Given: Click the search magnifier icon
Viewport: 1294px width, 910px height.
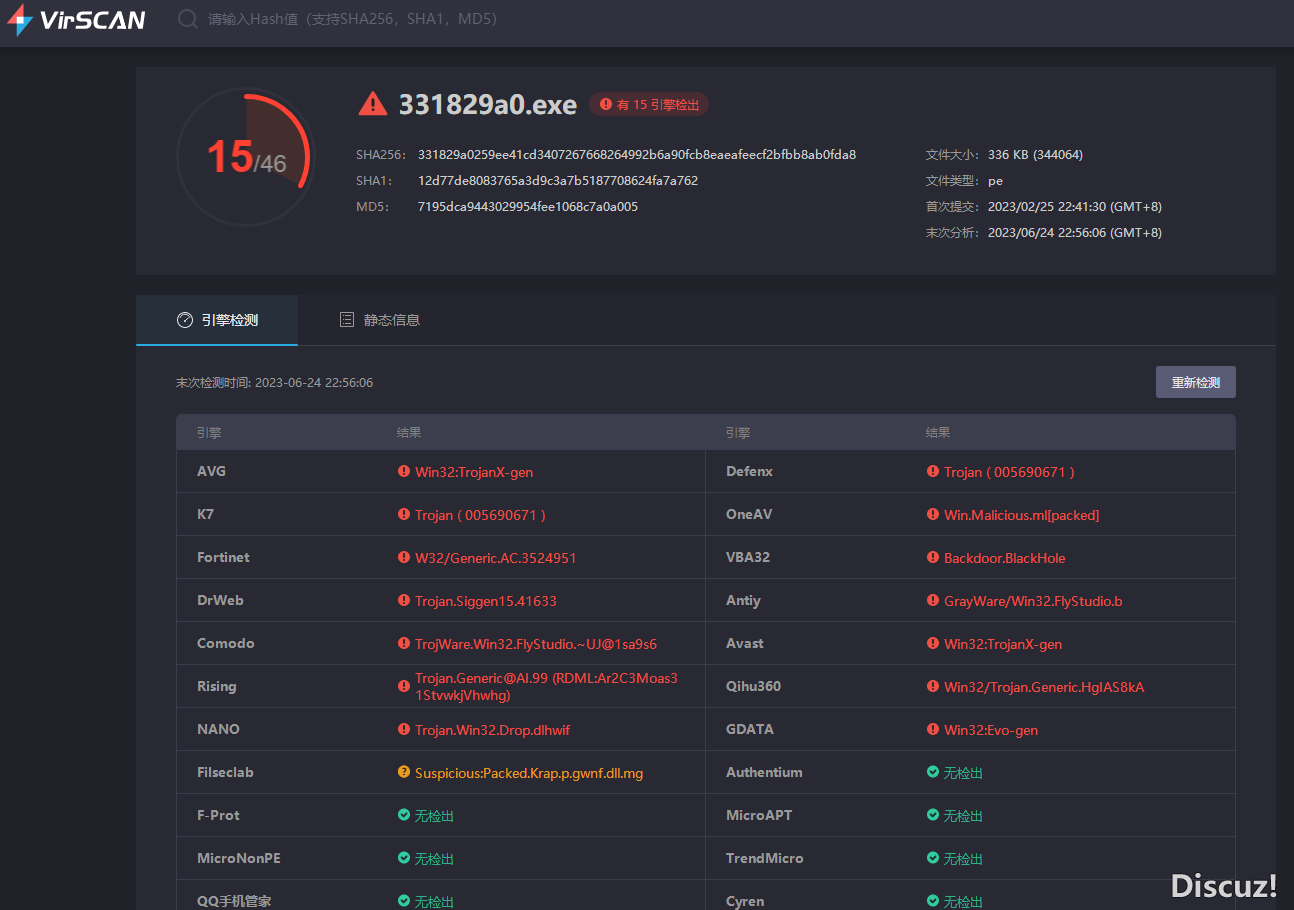Looking at the screenshot, I should (187, 19).
